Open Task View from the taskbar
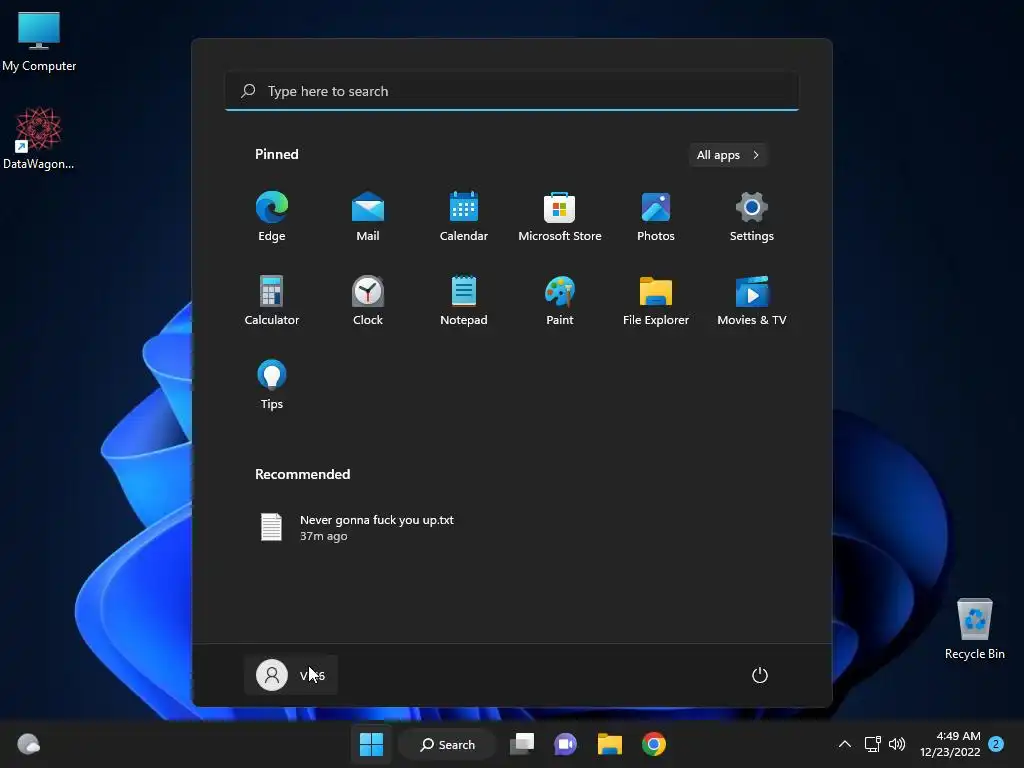 point(522,744)
